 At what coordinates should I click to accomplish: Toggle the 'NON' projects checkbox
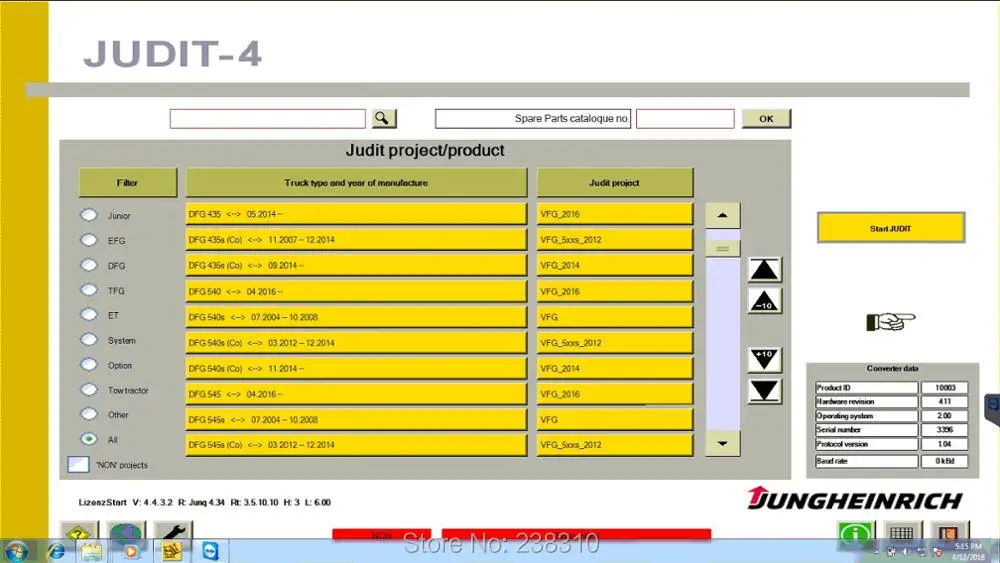[78, 464]
